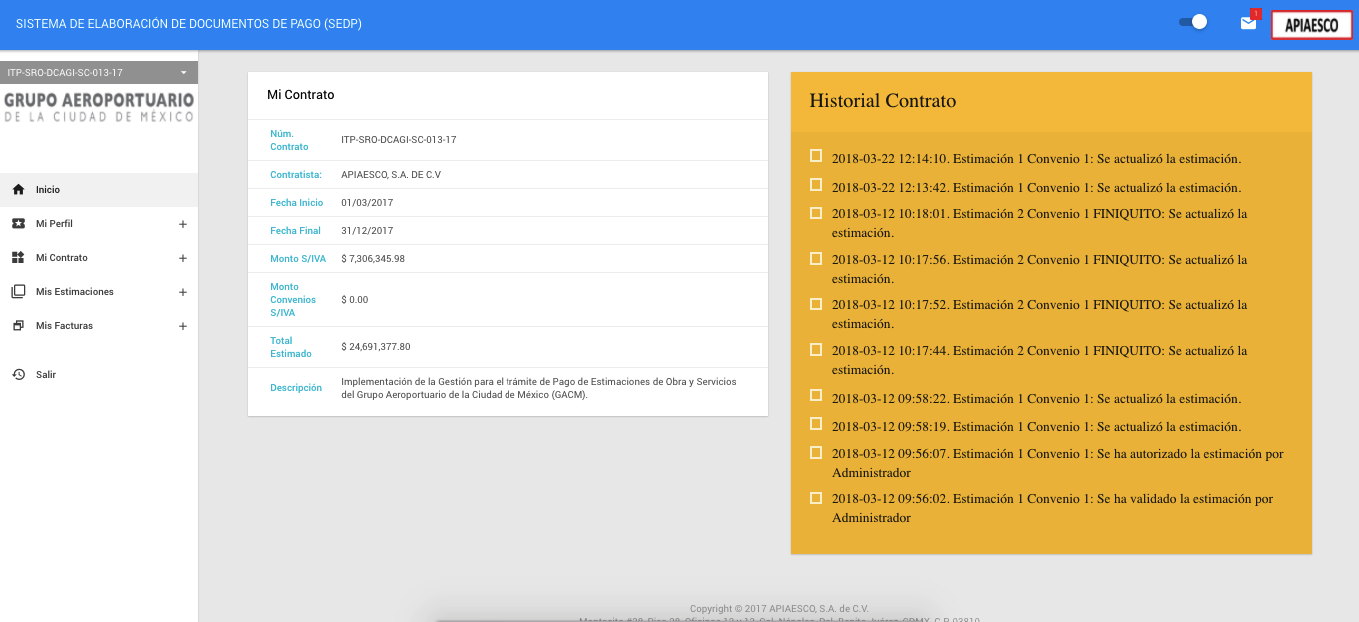Viewport: 1359px width, 622px height.
Task: Click the Salir logout link
Action: 46,375
